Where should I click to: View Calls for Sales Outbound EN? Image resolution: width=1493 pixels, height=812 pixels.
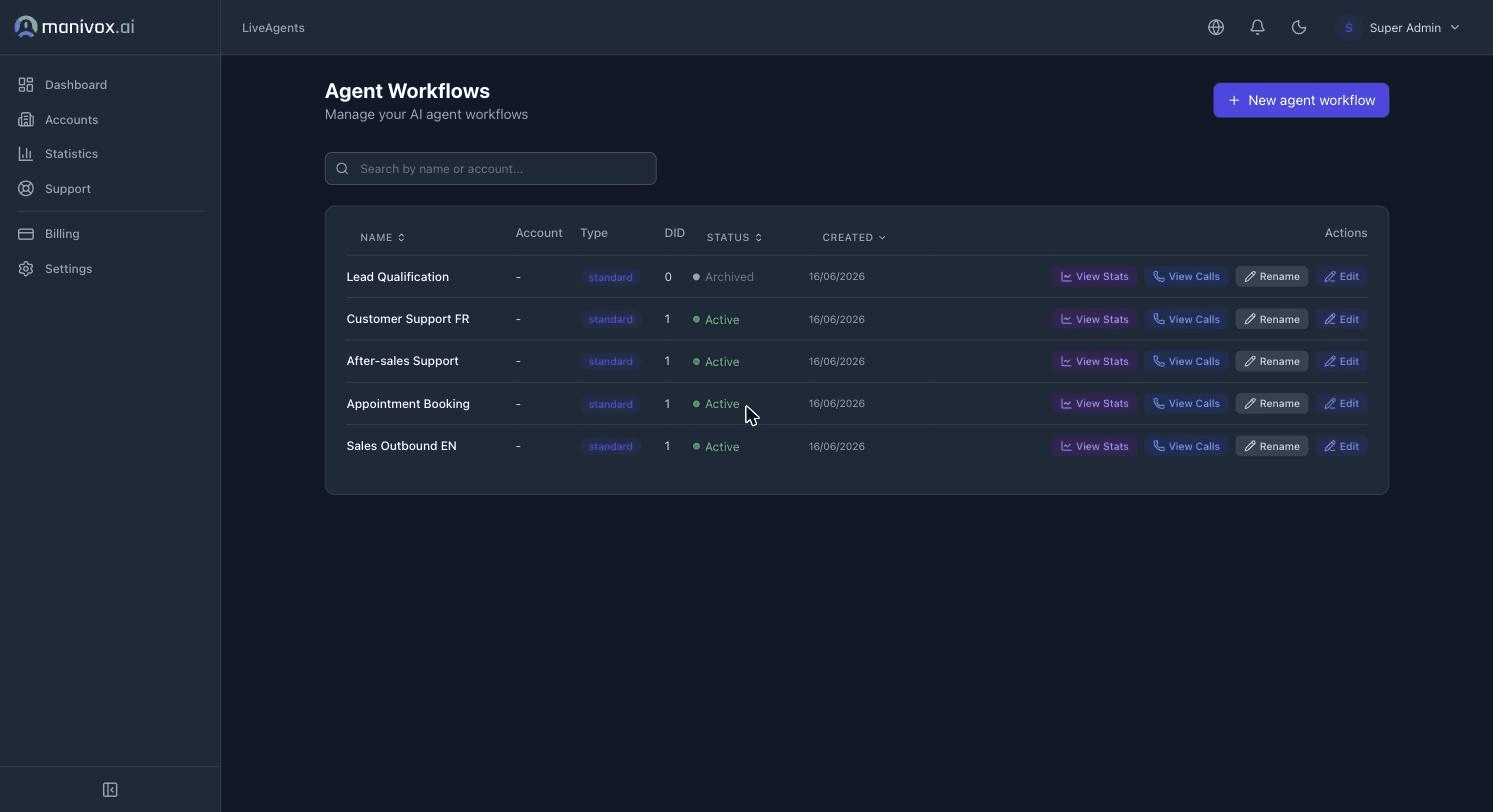1186,447
